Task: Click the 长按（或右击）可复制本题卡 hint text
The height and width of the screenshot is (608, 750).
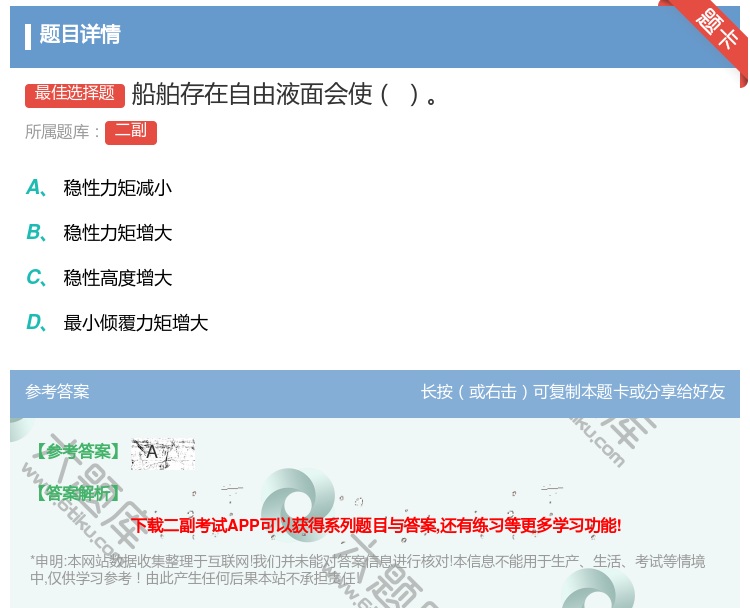Action: point(573,392)
